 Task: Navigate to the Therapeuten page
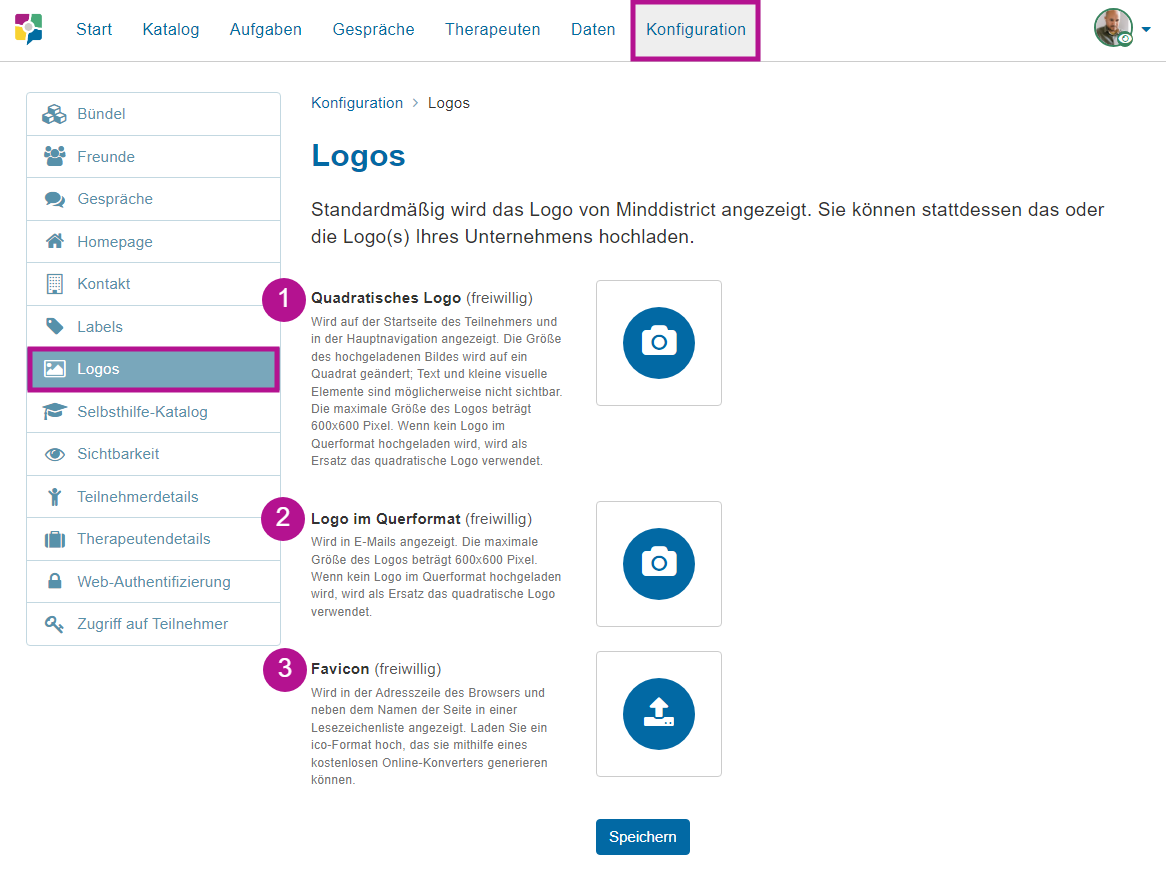point(492,30)
